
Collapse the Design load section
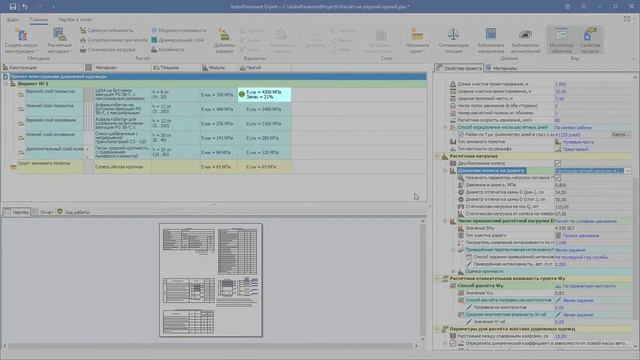[438, 156]
